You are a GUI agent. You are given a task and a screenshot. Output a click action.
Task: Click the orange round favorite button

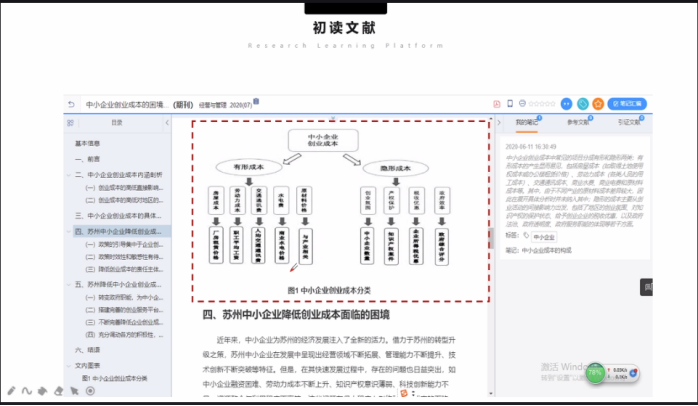tap(597, 103)
